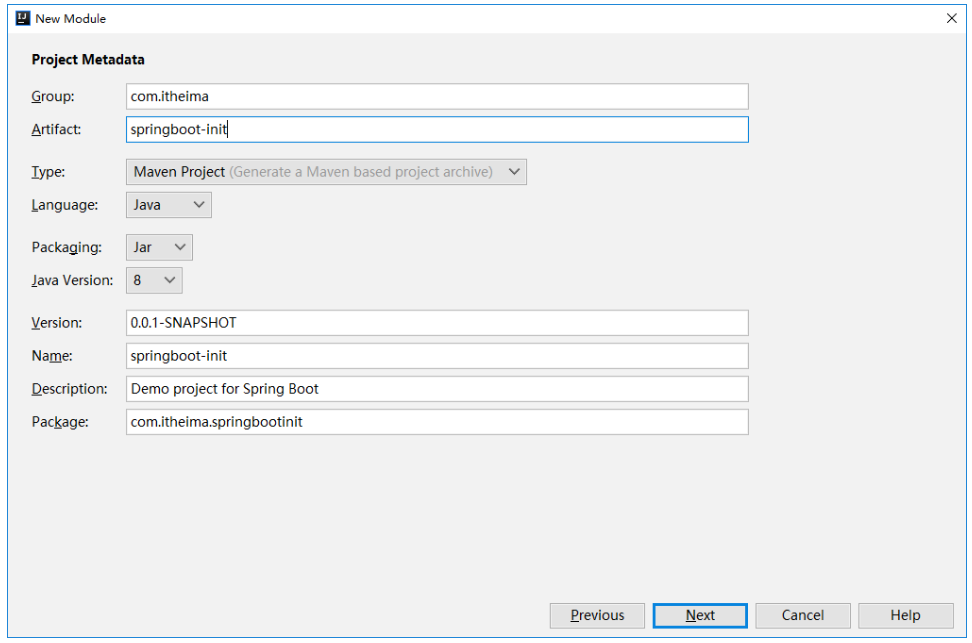The width and height of the screenshot is (972, 643).
Task: Click the Group input field
Action: click(x=437, y=96)
